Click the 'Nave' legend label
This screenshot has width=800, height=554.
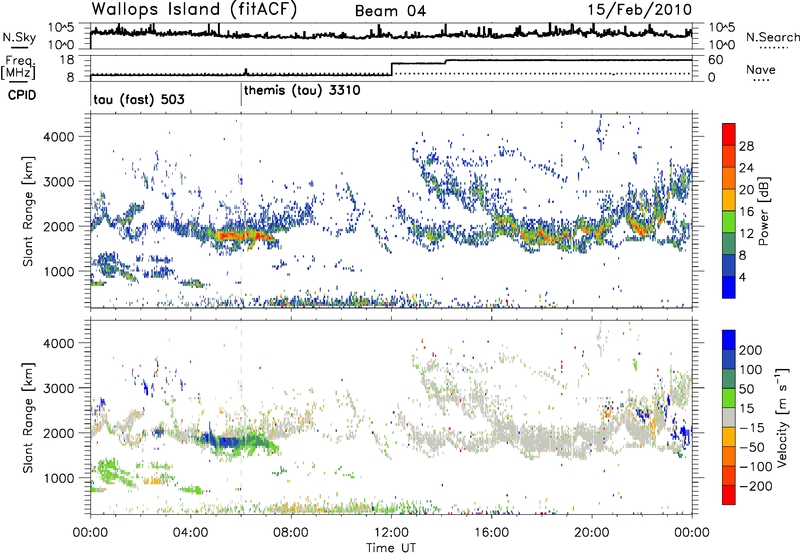(761, 69)
